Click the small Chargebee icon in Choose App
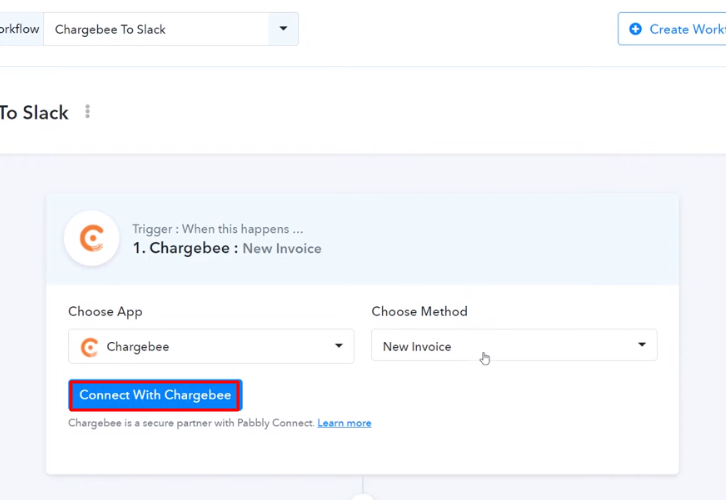The height and width of the screenshot is (500, 726). (x=89, y=347)
